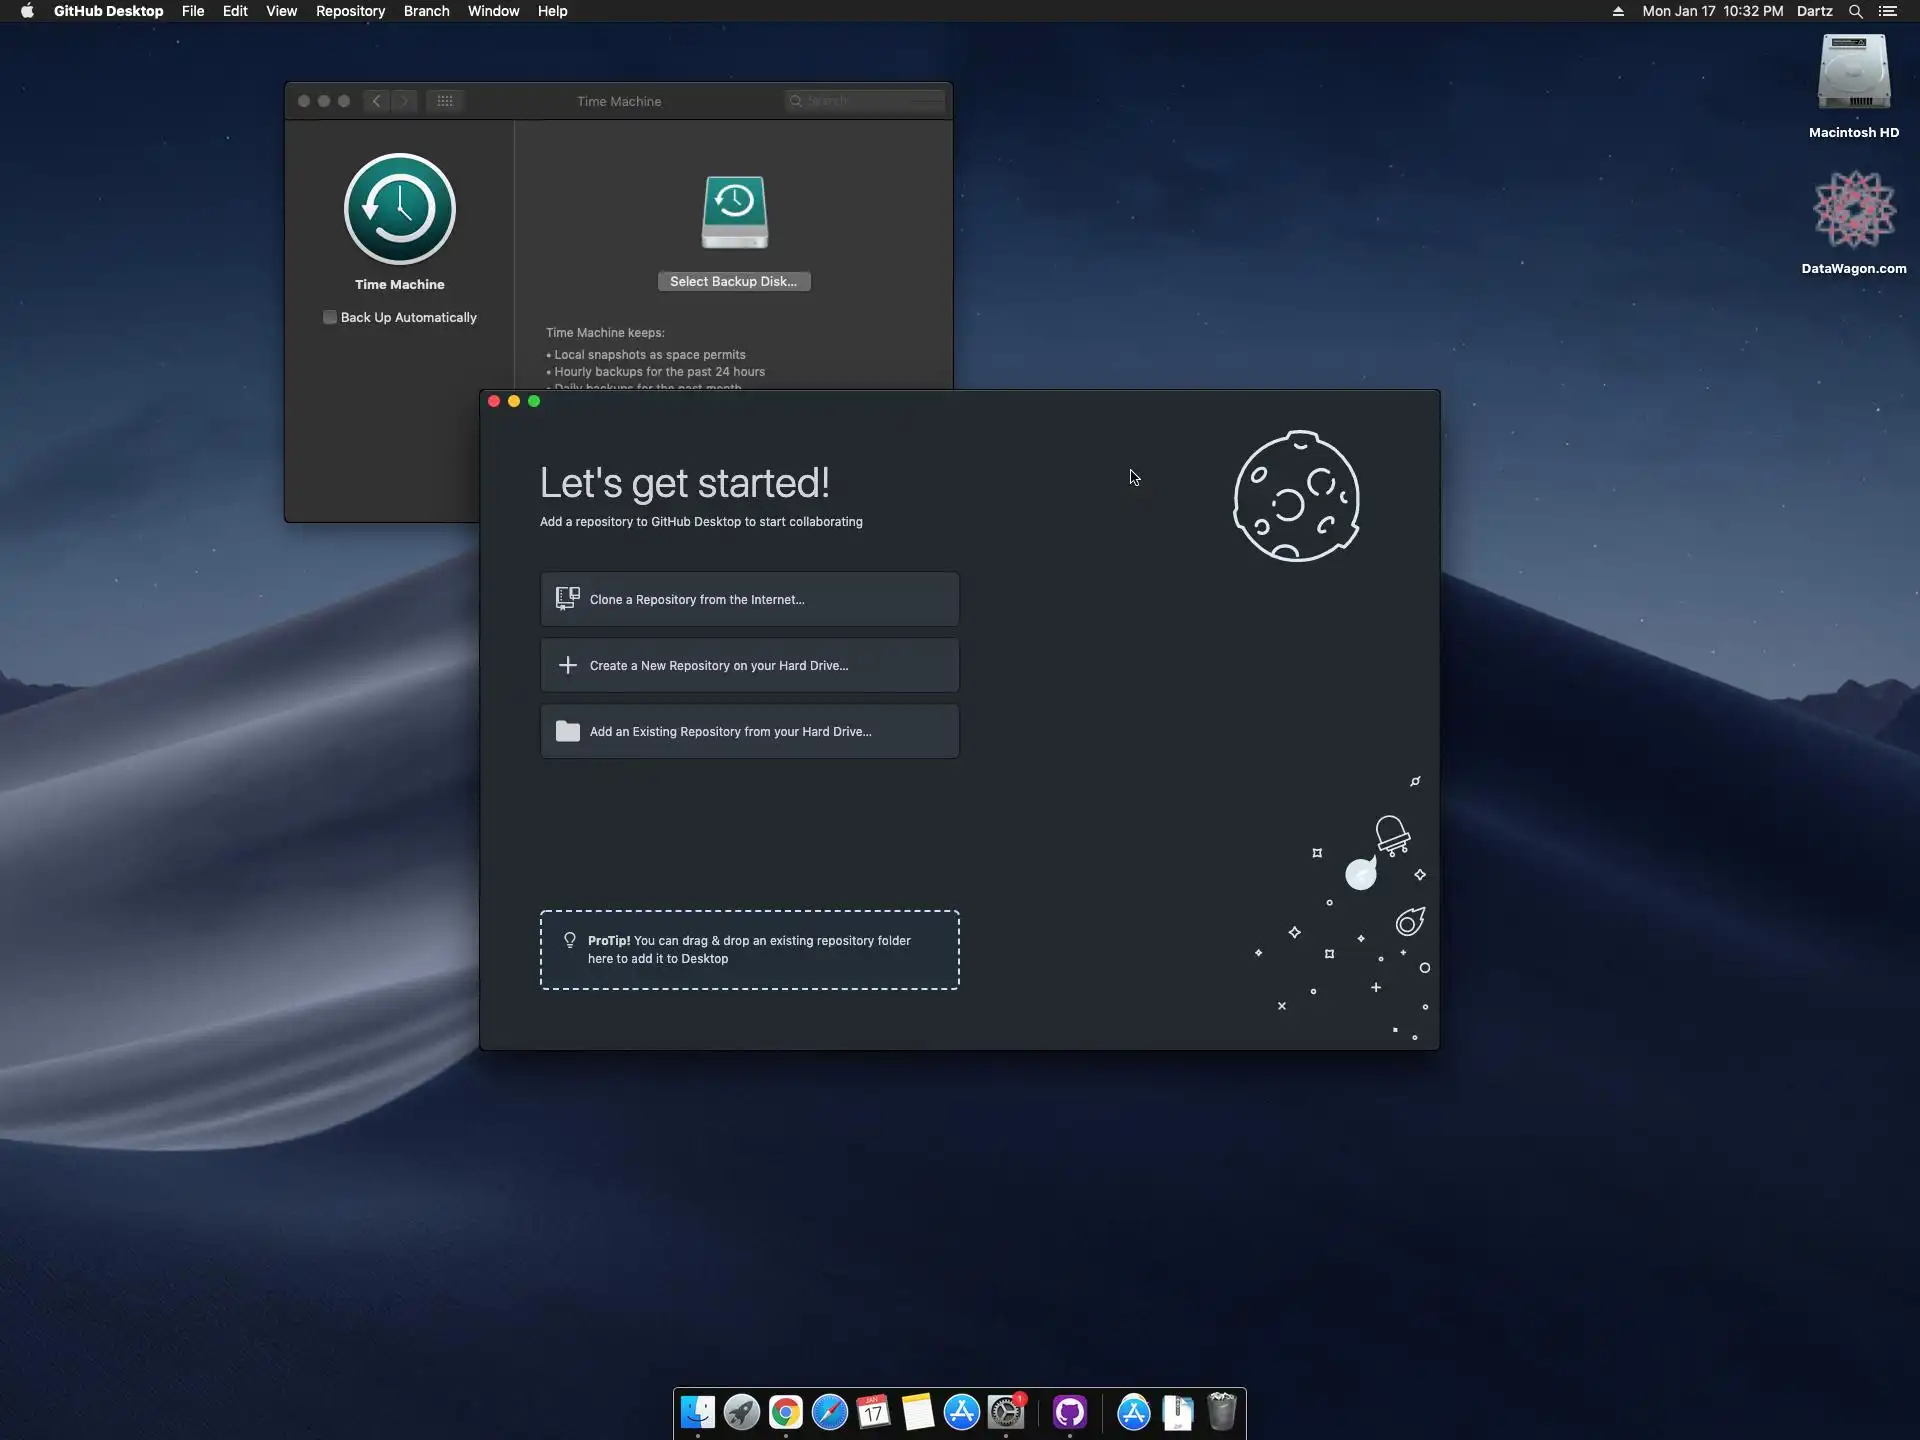Launch Google Chrome from the Dock
Image resolution: width=1920 pixels, height=1440 pixels.
(x=786, y=1412)
